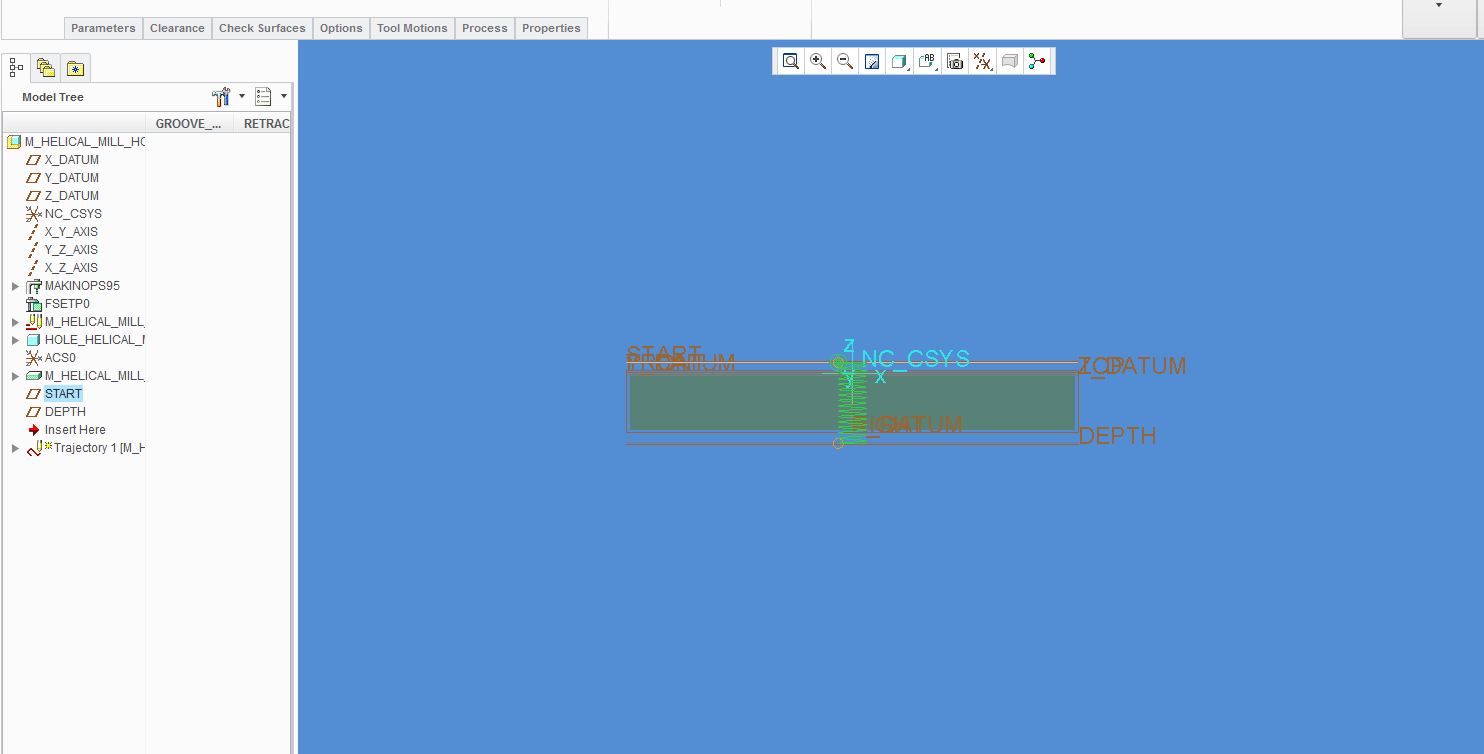Select HOLE_HELICAL item in the model tree
The height and width of the screenshot is (754, 1484).
pyautogui.click(x=94, y=340)
